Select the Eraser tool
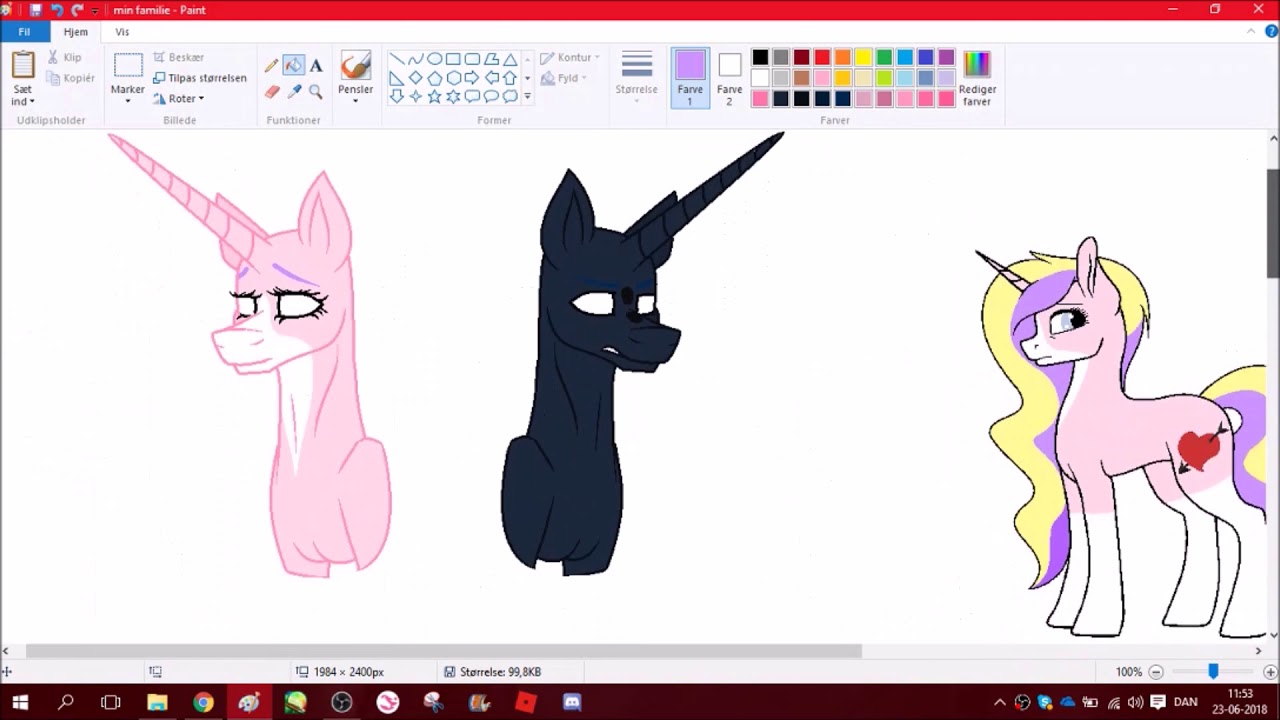This screenshot has width=1280, height=720. pos(271,92)
